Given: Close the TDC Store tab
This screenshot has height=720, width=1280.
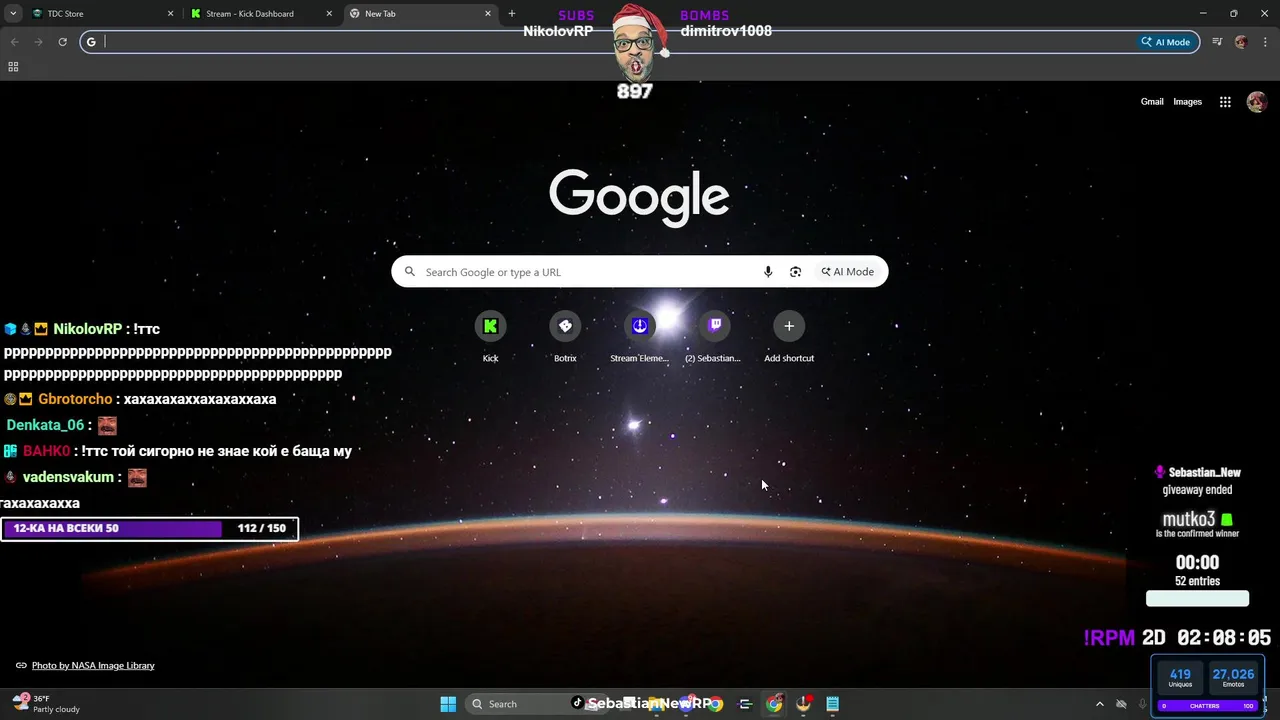Looking at the screenshot, I should point(170,14).
